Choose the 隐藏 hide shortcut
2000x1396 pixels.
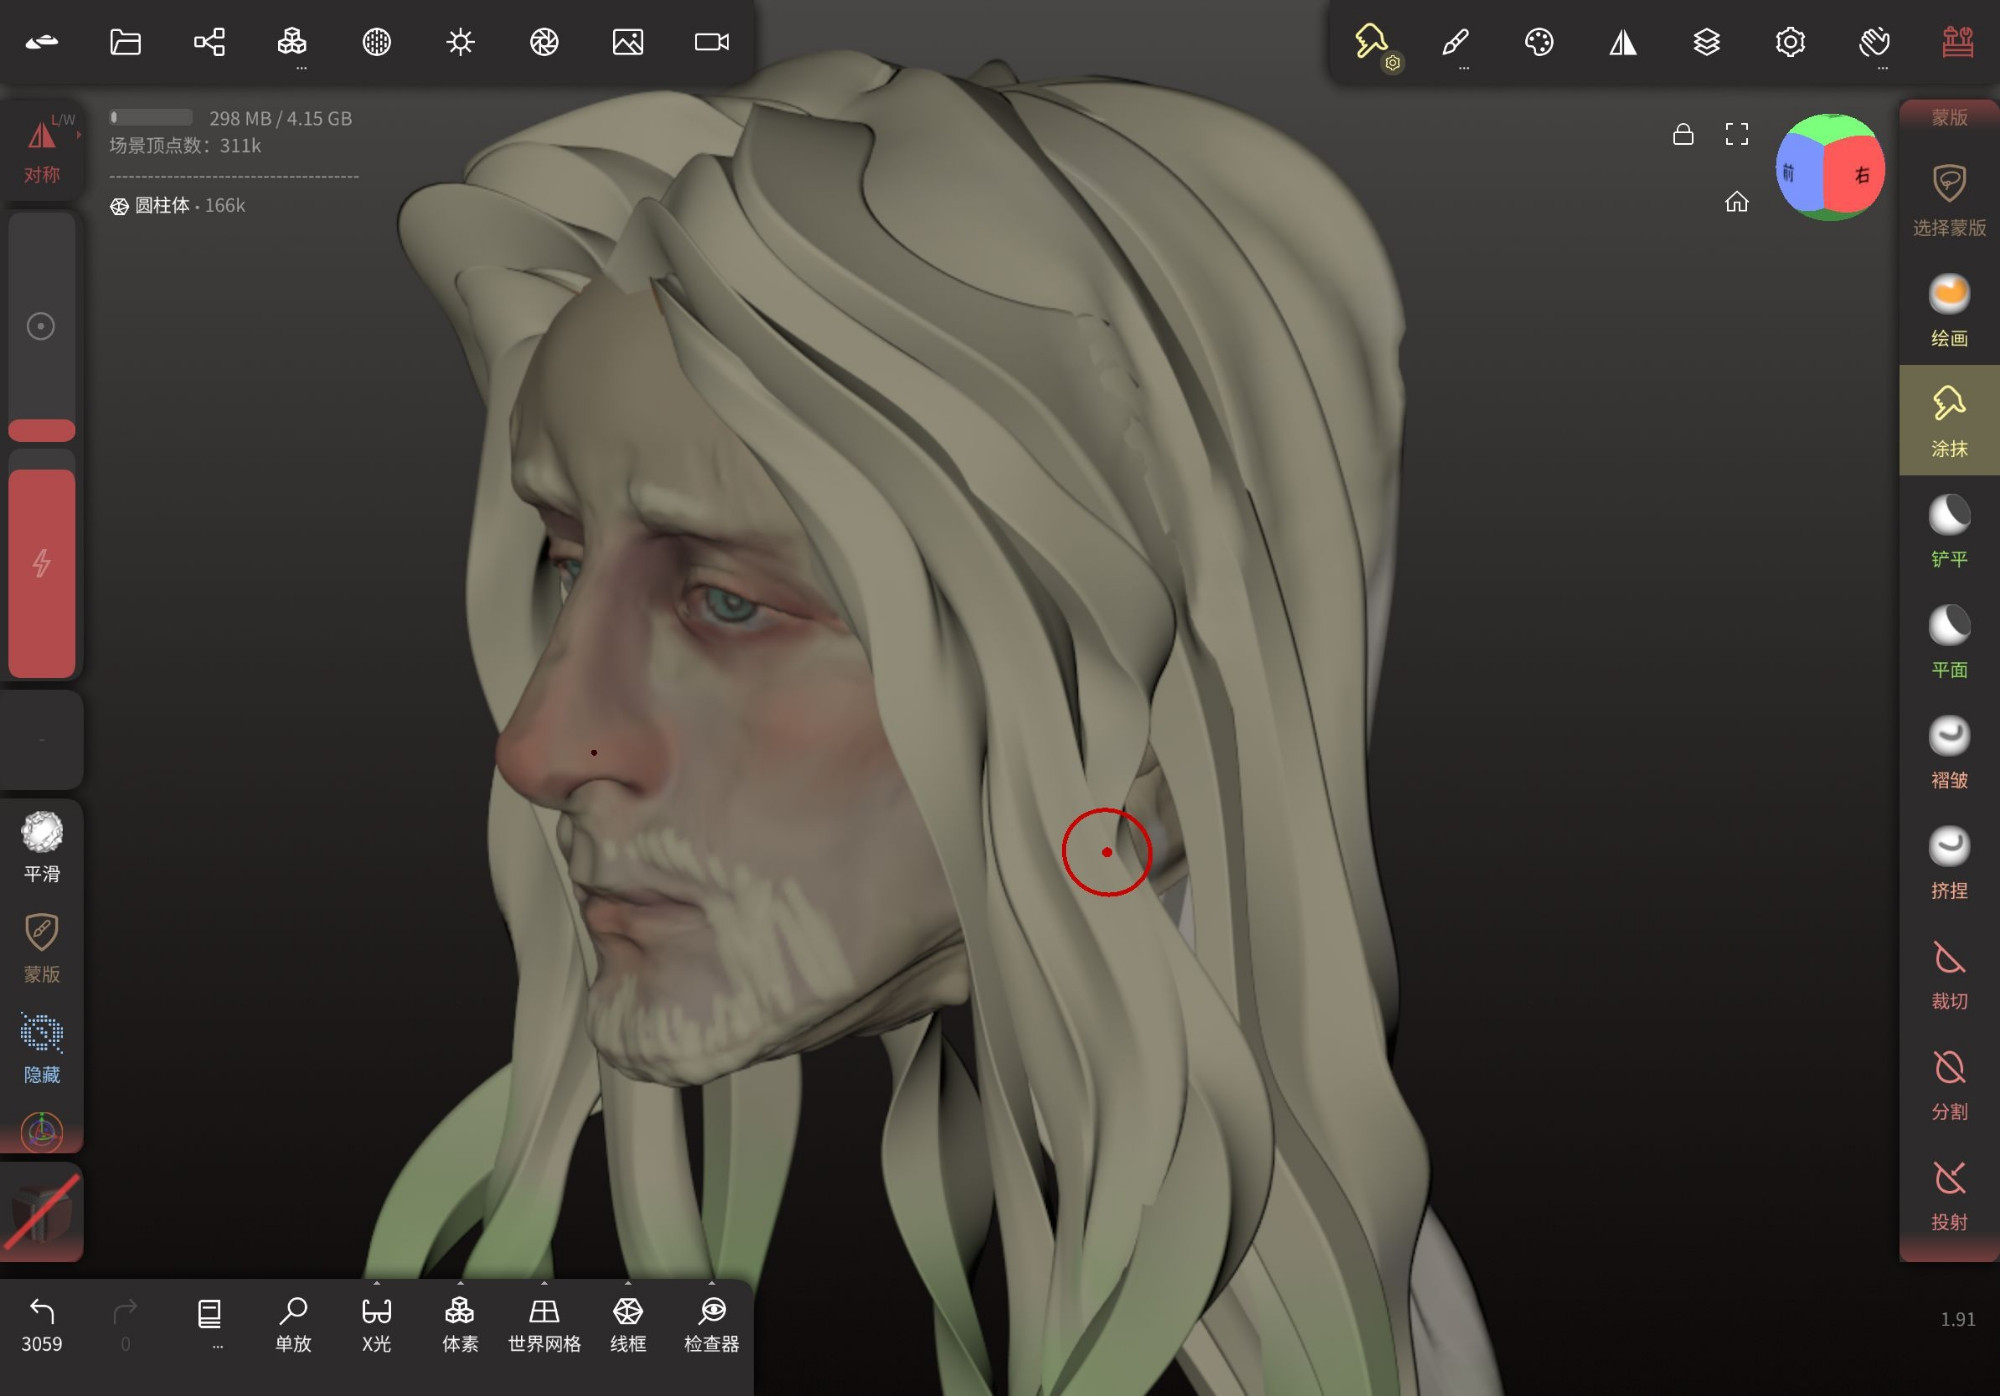pyautogui.click(x=42, y=1048)
